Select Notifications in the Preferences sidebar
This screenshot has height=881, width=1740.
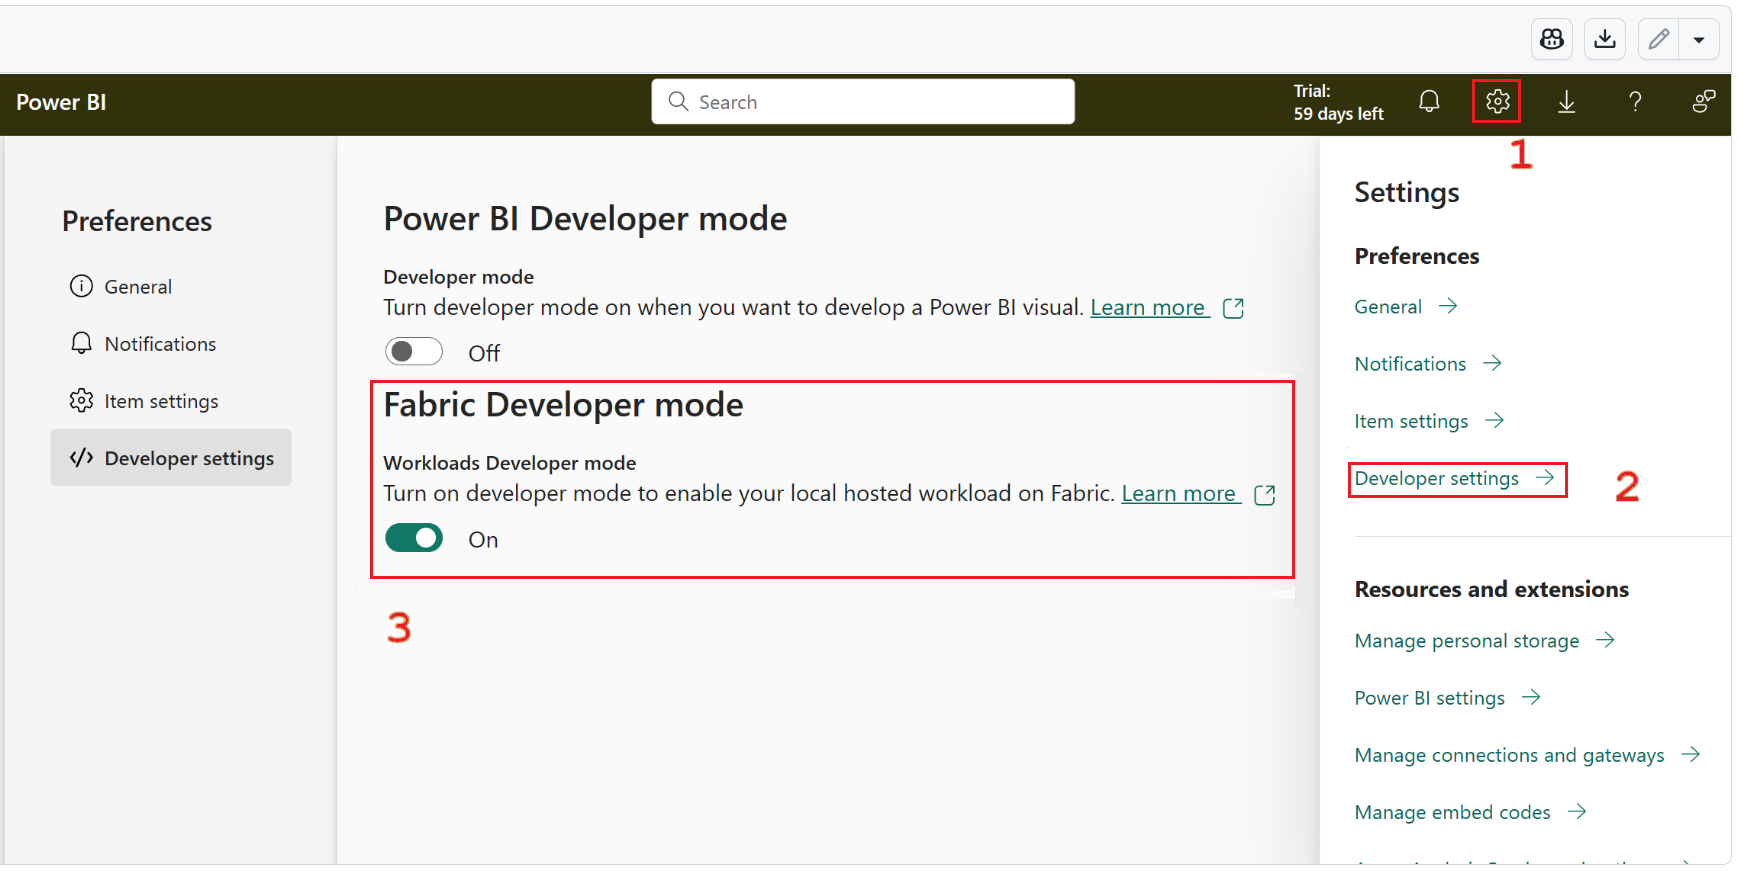(x=160, y=344)
